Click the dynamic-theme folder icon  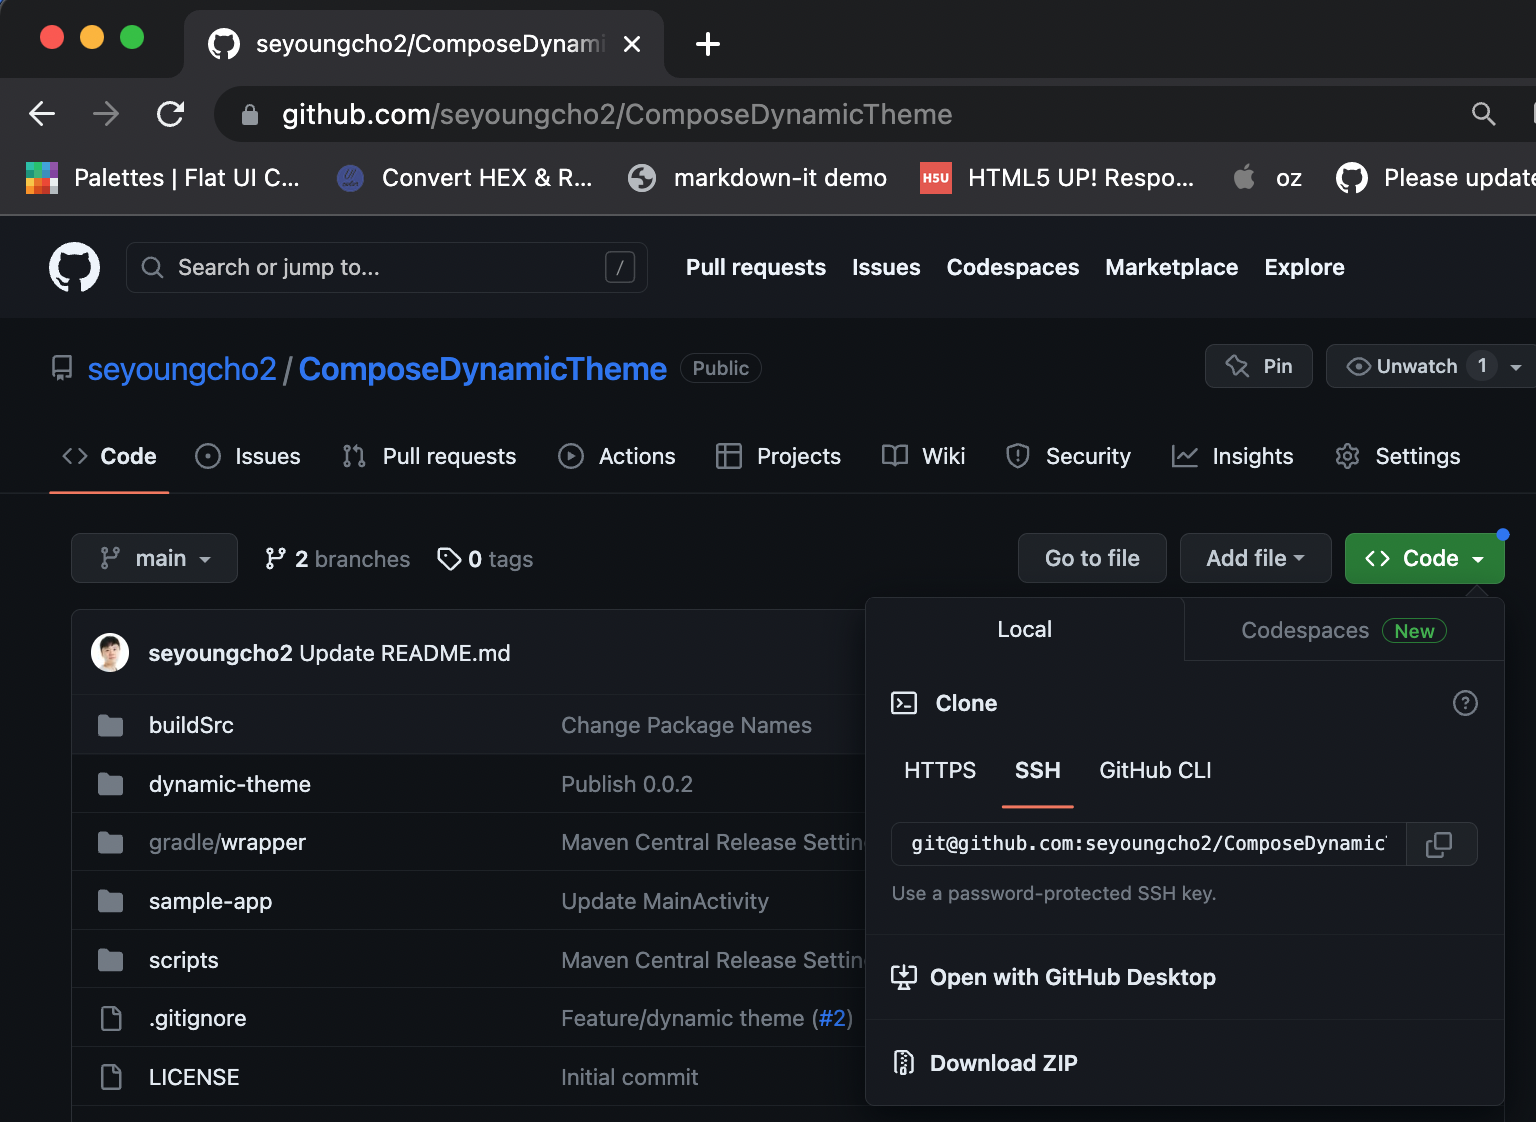point(111,784)
